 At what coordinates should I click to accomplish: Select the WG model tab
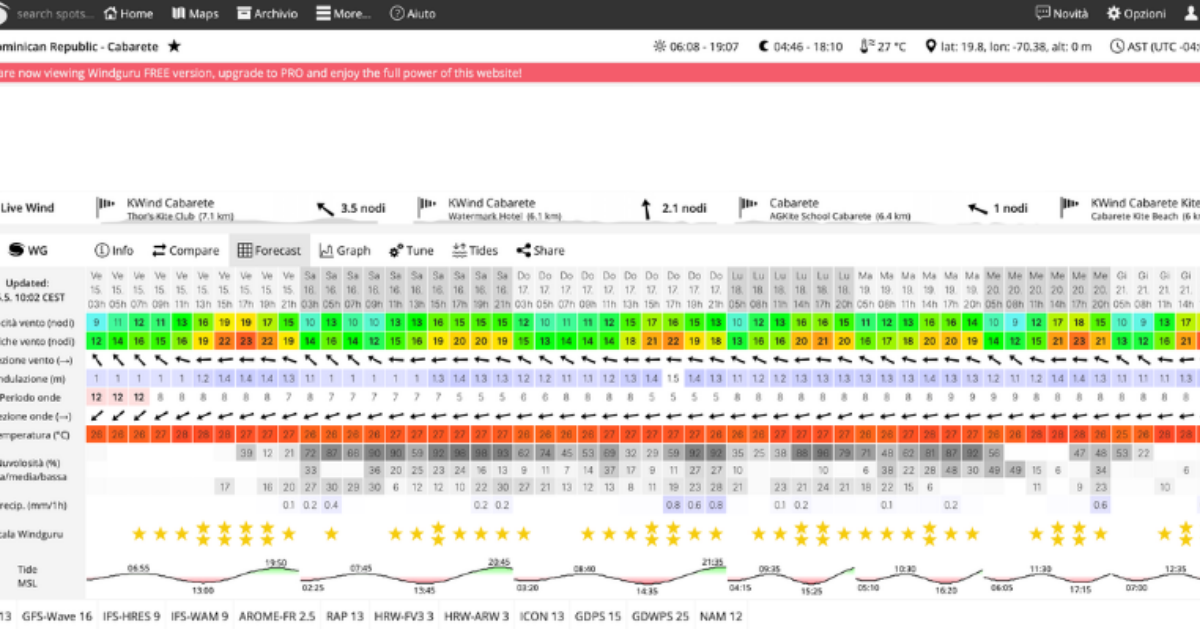point(28,250)
